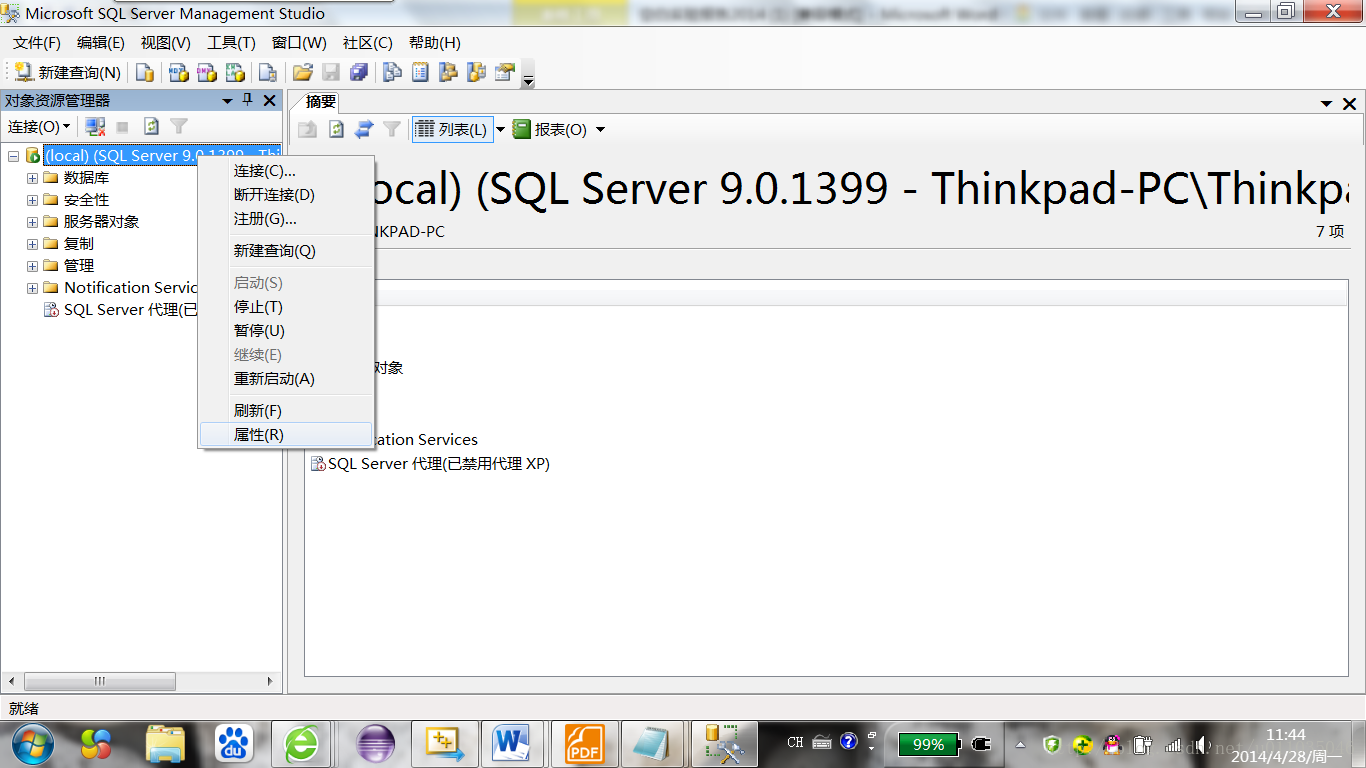Choose 连接(C)... from the context menu
The width and height of the screenshot is (1366, 768).
click(x=287, y=171)
